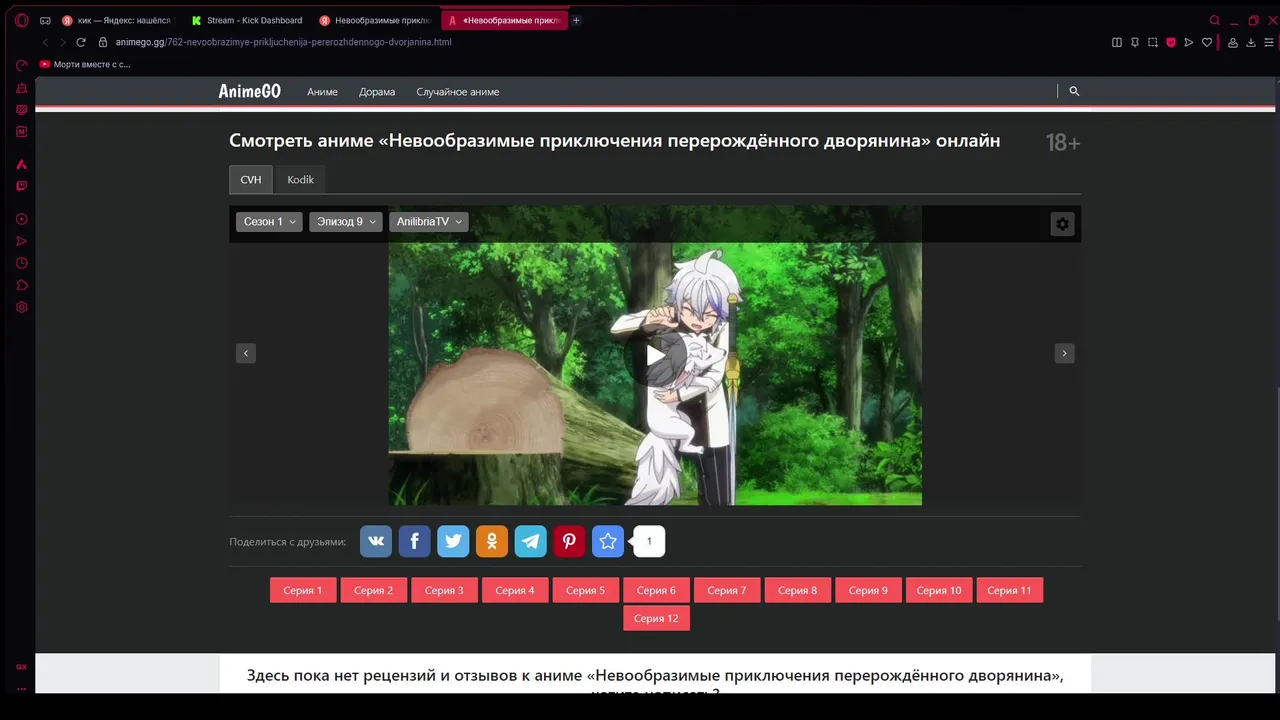Click the site lock icon in address bar
The height and width of the screenshot is (720, 1280).
pos(103,42)
